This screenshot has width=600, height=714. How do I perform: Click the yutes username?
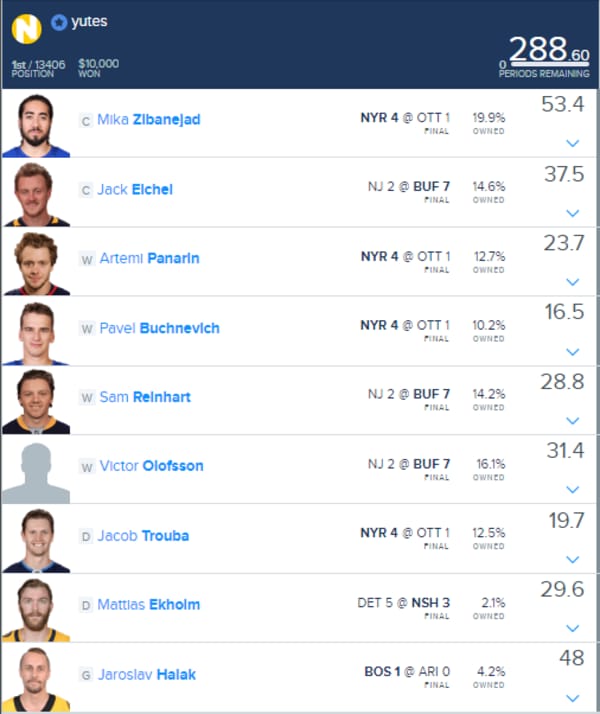pyautogui.click(x=89, y=21)
